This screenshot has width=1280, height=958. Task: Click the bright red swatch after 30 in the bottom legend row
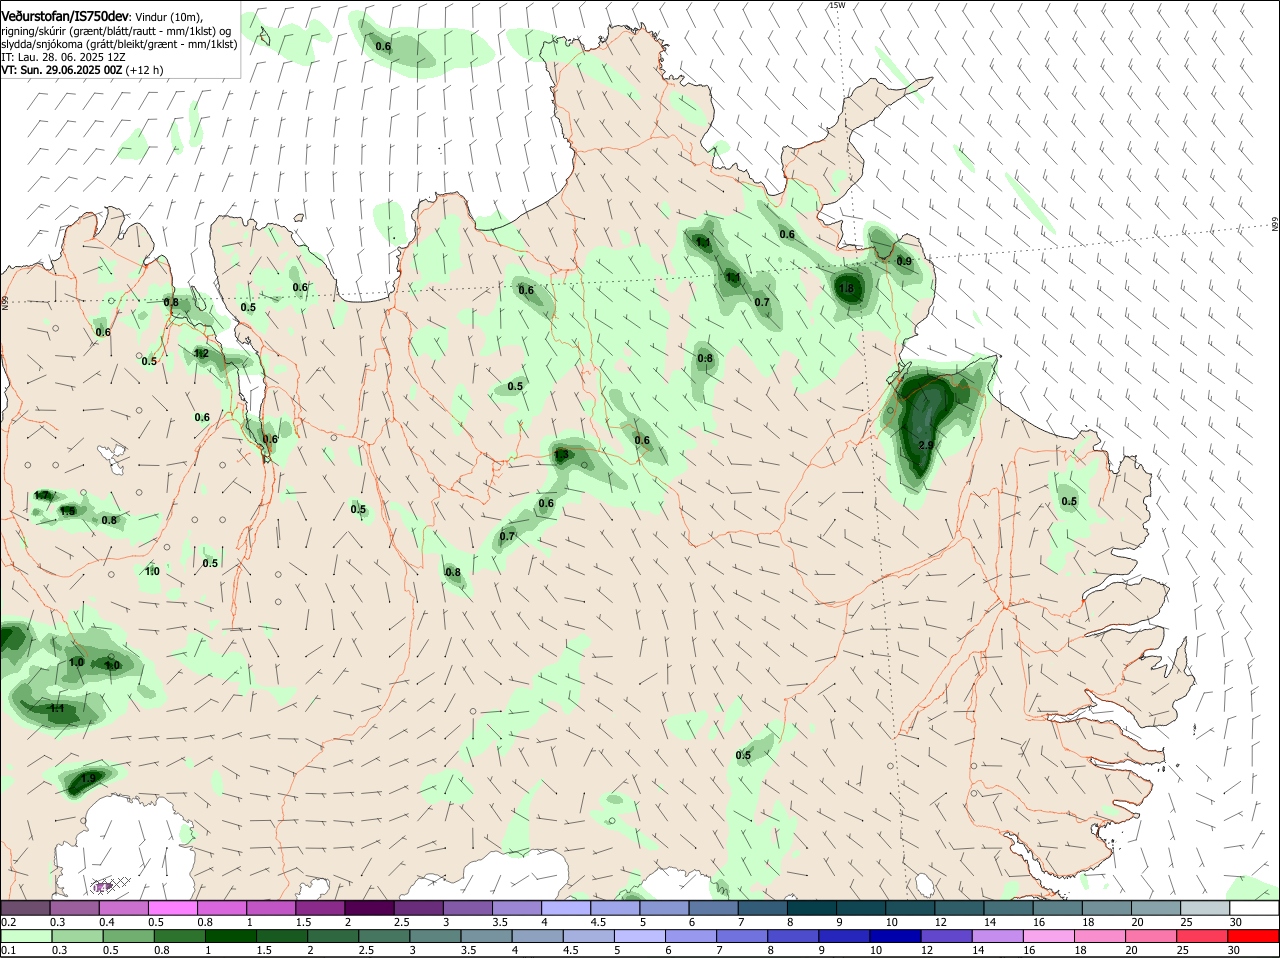(x=1255, y=936)
